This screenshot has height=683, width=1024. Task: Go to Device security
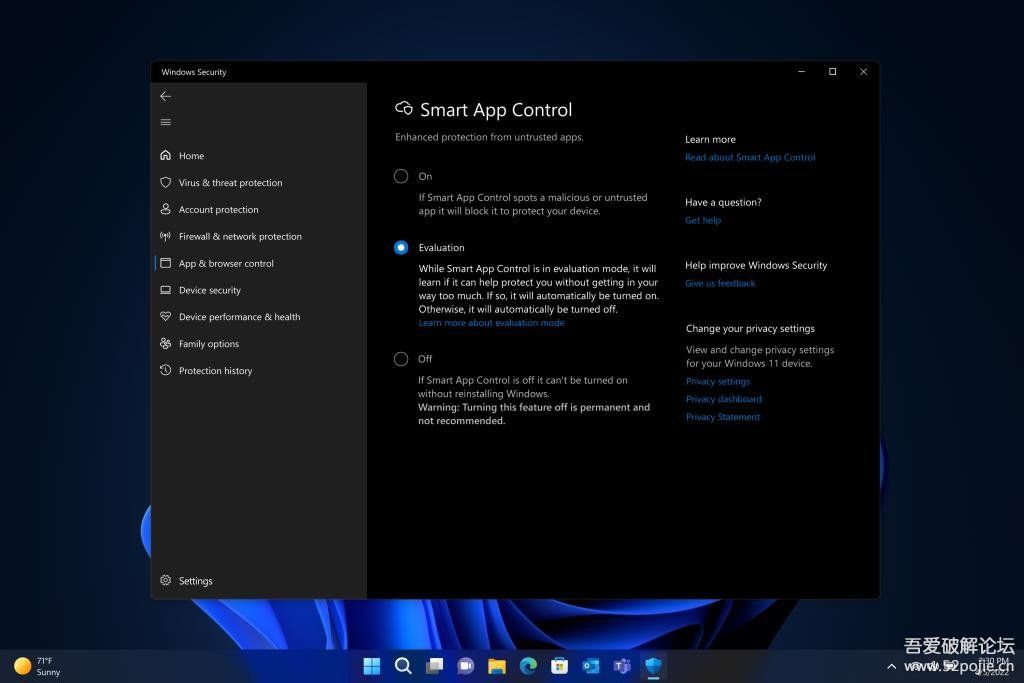click(x=210, y=290)
